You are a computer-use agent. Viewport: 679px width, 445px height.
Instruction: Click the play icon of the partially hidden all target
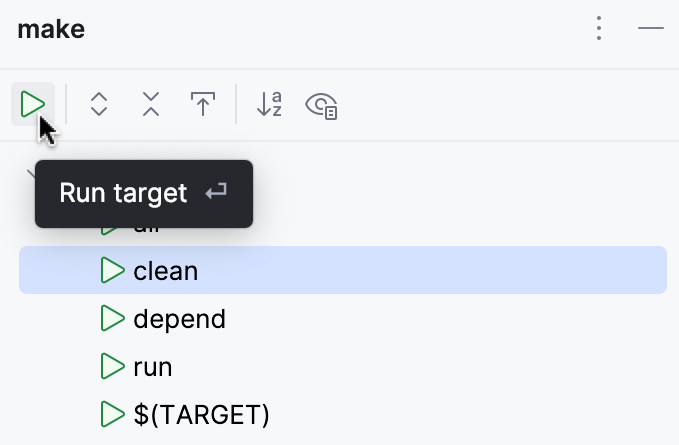110,231
